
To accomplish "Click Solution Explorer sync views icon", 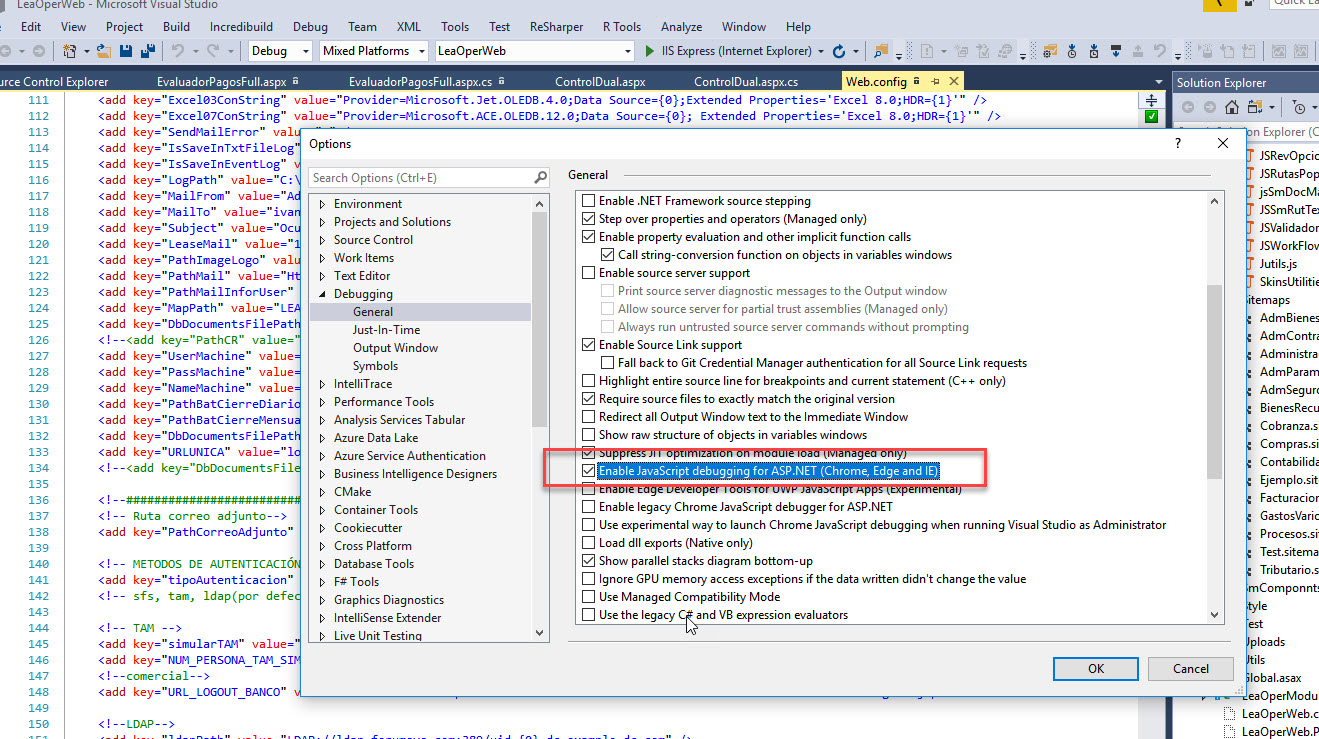I will coord(1254,107).
